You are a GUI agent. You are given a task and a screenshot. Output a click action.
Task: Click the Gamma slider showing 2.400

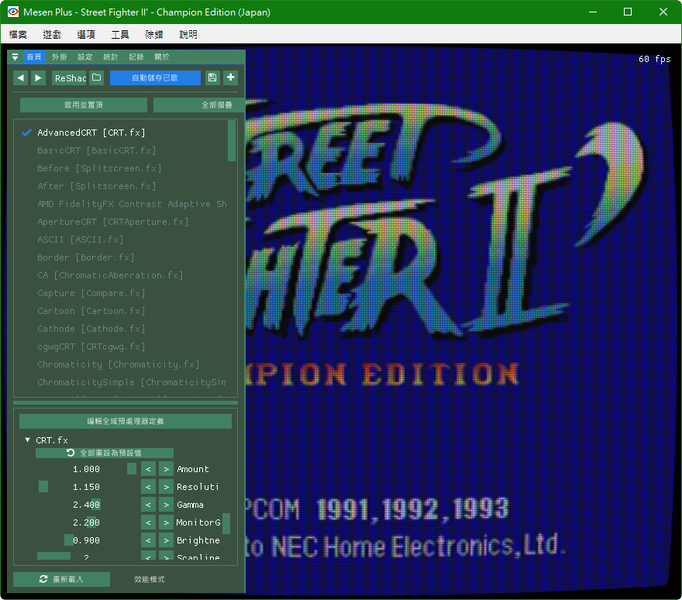pos(87,505)
